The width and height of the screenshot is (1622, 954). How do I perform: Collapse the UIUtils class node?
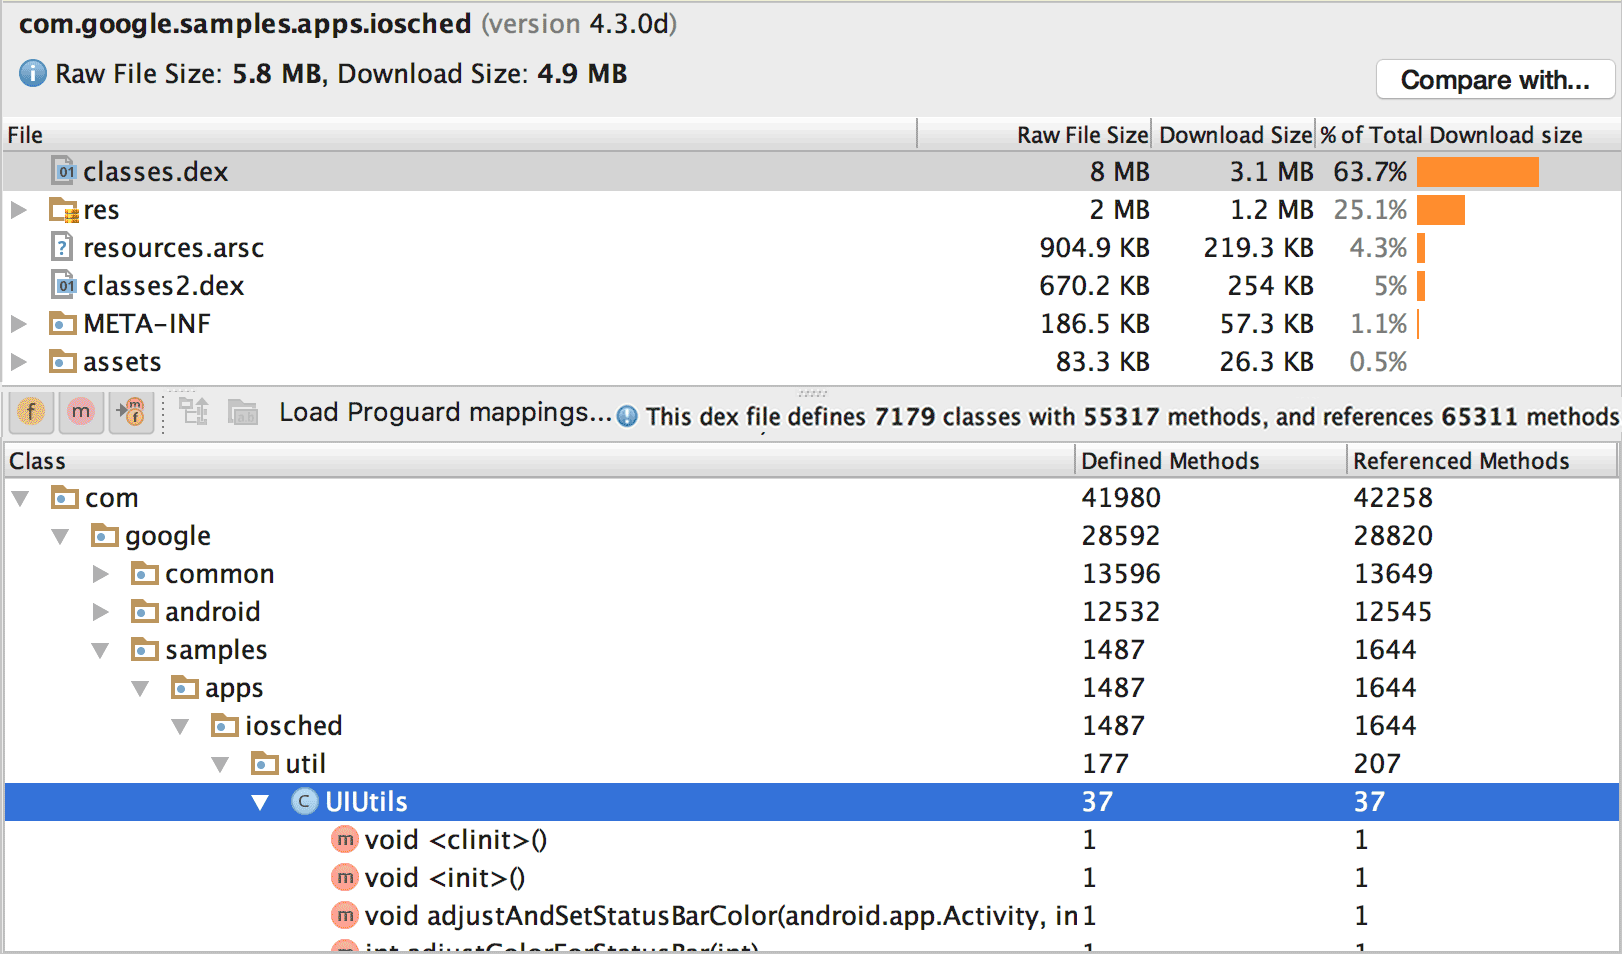pyautogui.click(x=260, y=801)
